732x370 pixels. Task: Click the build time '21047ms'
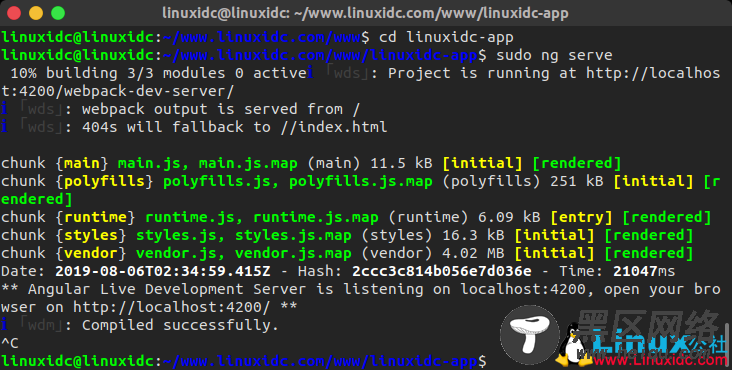pos(644,271)
